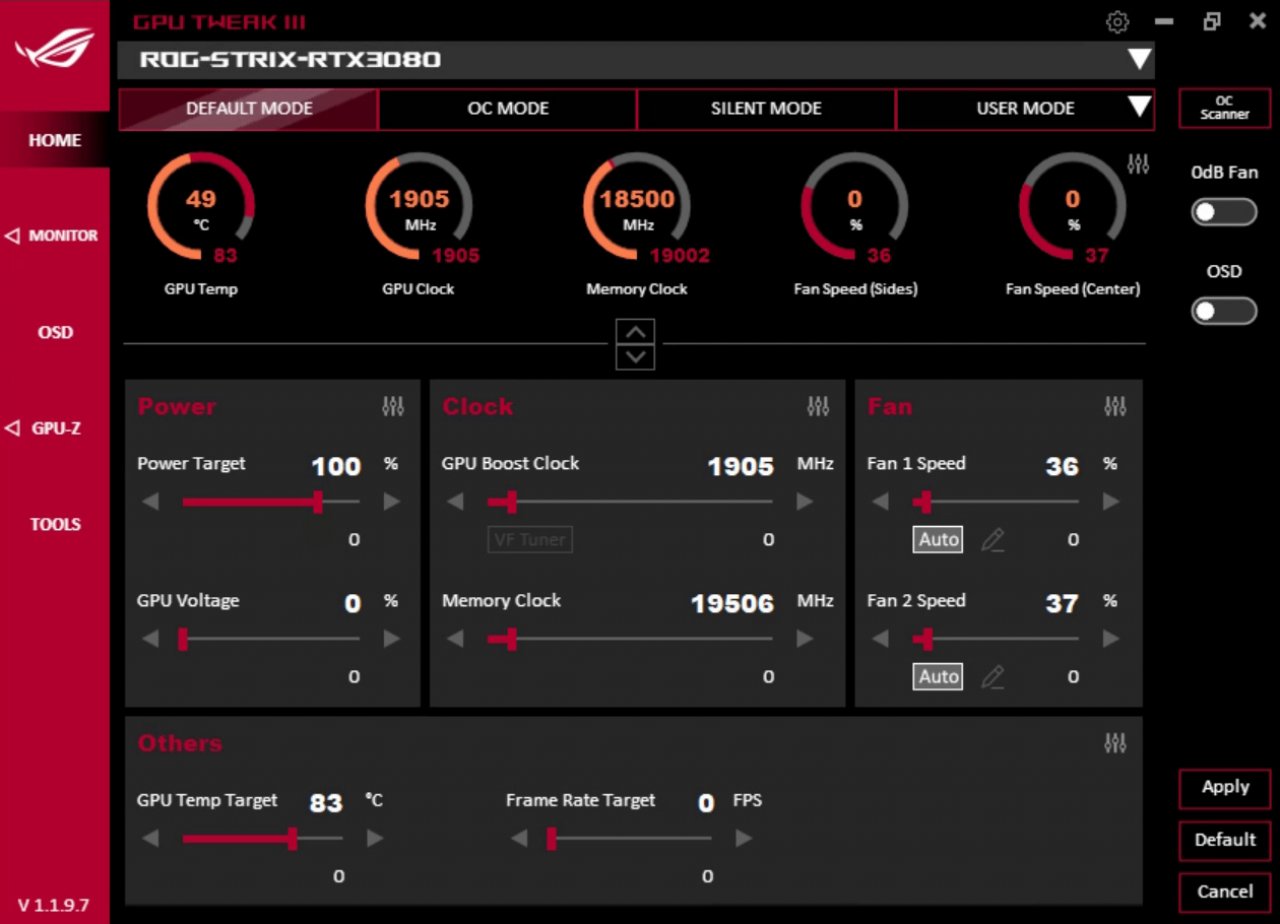Open the settings gear in title bar
Viewport: 1280px width, 924px height.
coord(1117,22)
